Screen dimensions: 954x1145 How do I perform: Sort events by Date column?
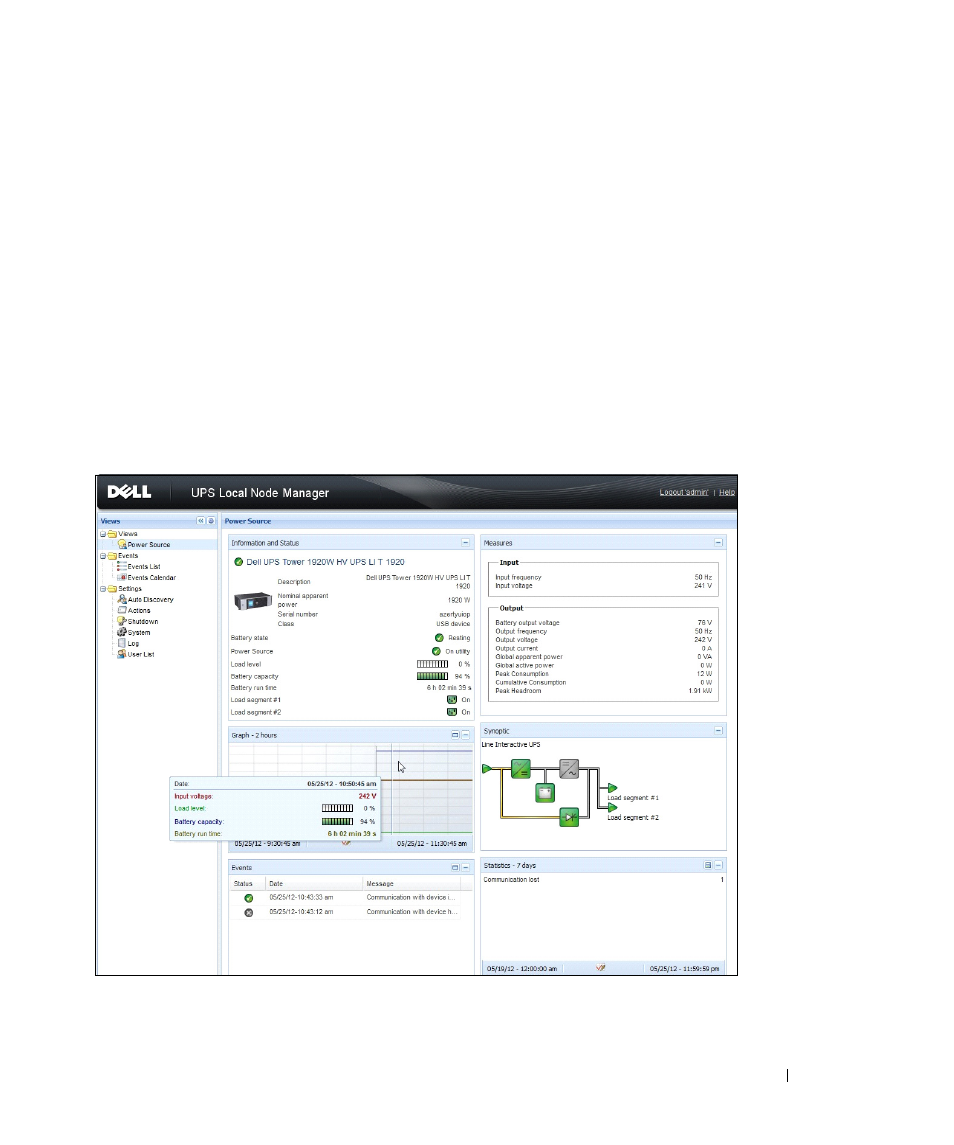point(313,883)
